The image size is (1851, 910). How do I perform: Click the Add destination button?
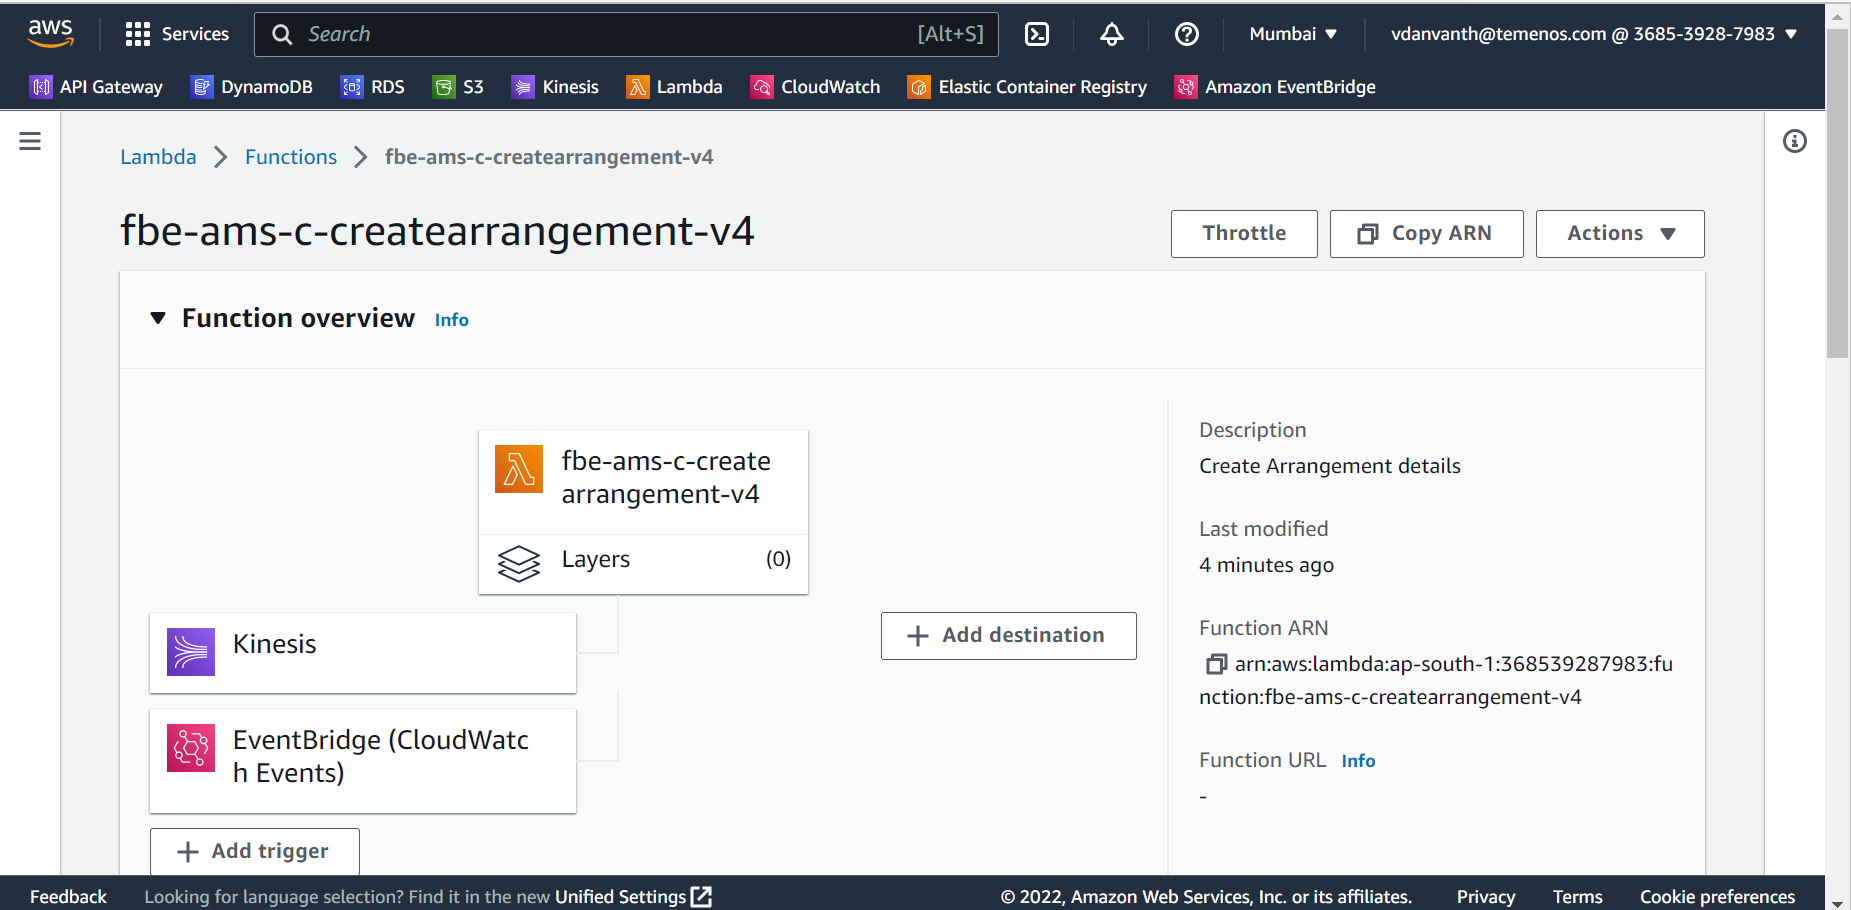(x=1008, y=636)
